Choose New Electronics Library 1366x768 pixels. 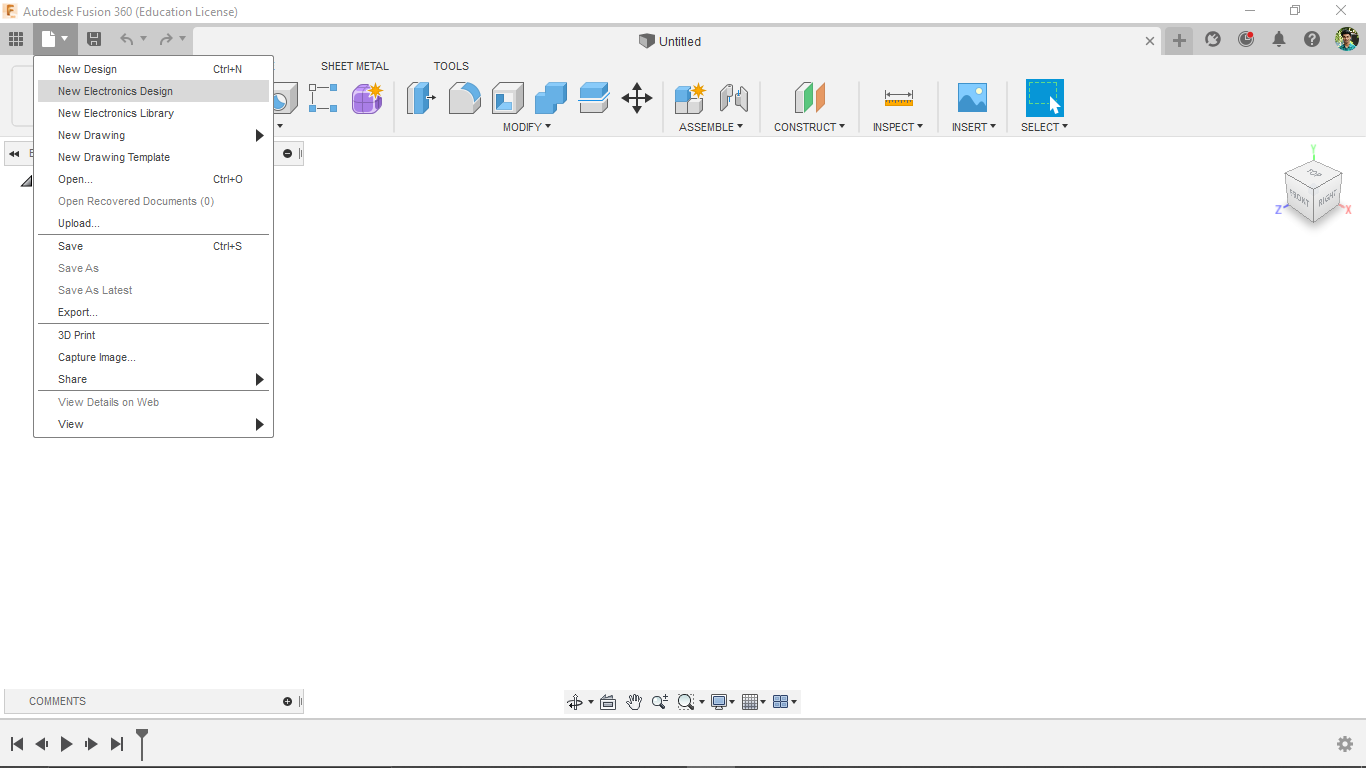154,113
